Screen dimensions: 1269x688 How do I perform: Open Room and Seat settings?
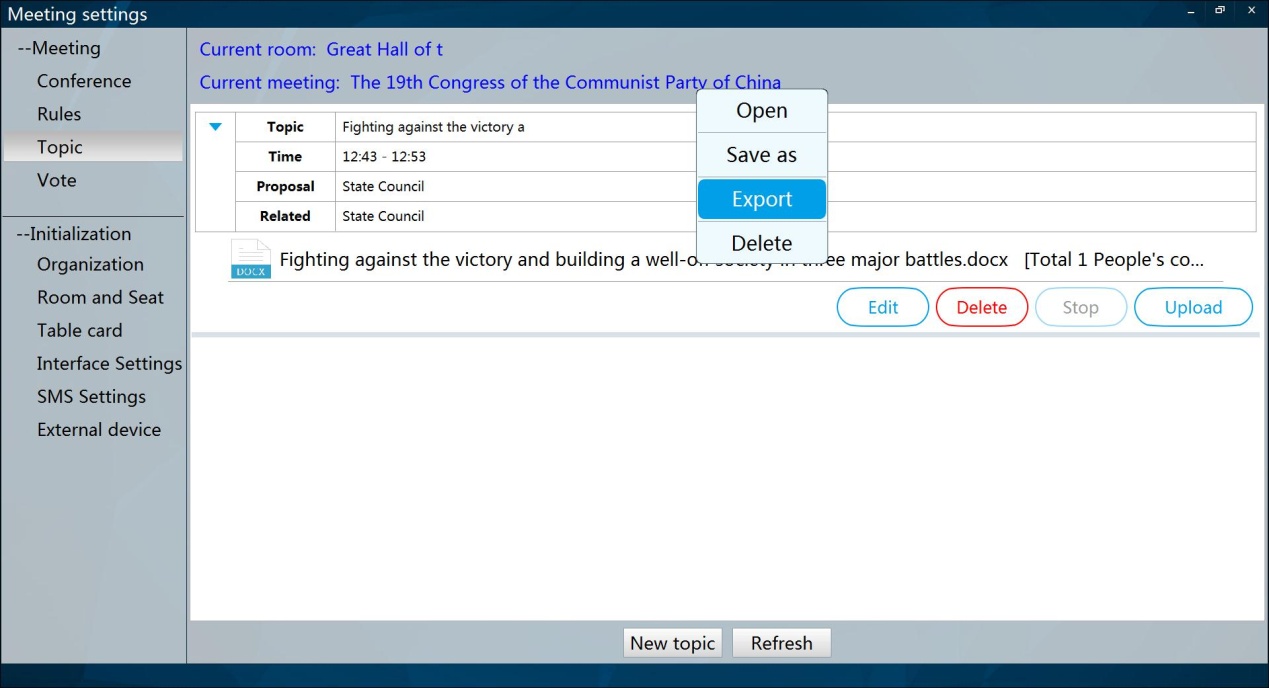point(100,297)
